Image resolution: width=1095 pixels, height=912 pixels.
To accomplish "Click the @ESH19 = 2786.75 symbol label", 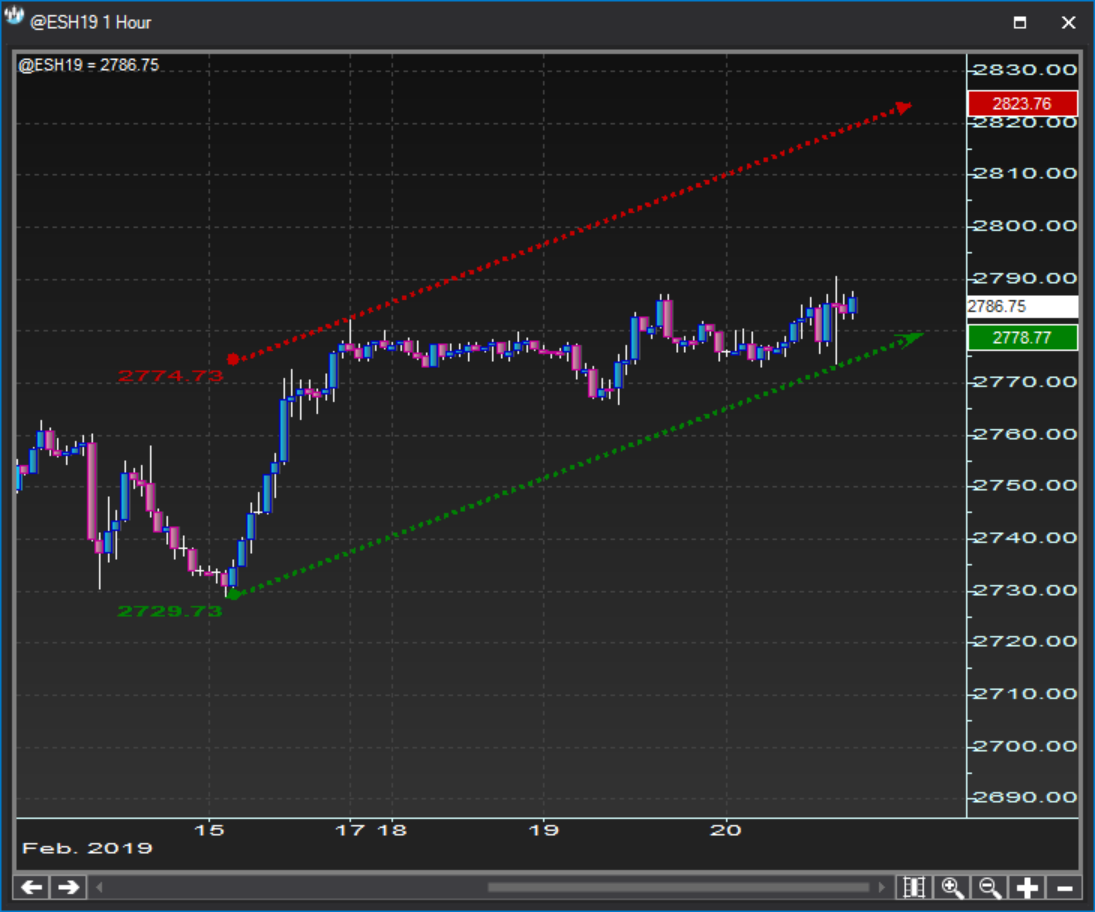I will [x=89, y=66].
